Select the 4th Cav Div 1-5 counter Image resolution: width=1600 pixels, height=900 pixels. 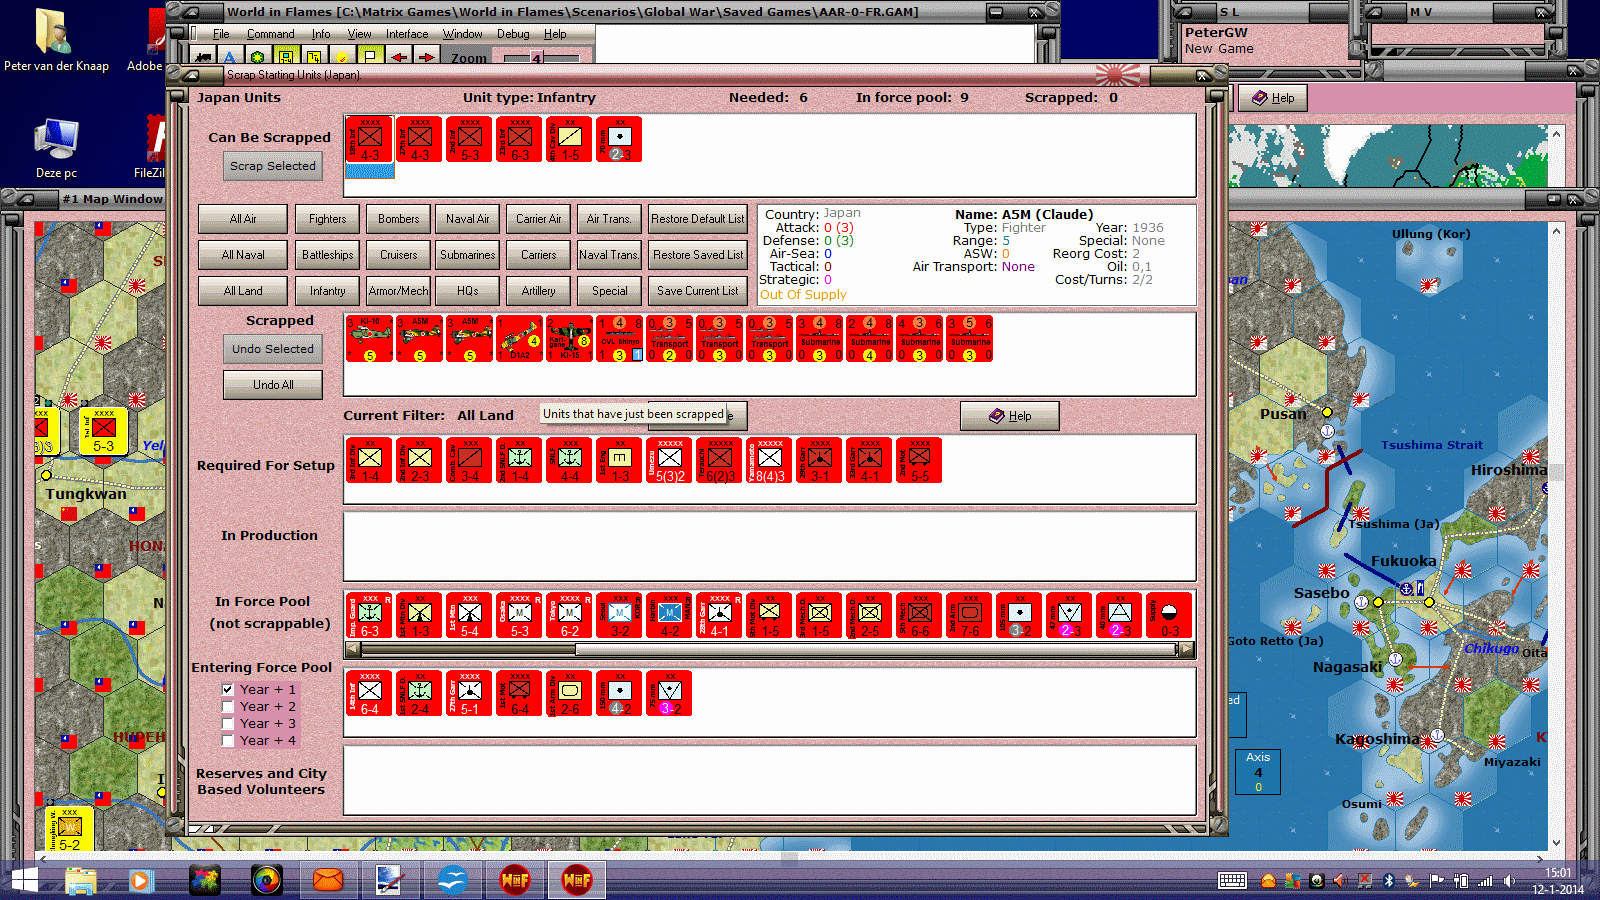569,139
